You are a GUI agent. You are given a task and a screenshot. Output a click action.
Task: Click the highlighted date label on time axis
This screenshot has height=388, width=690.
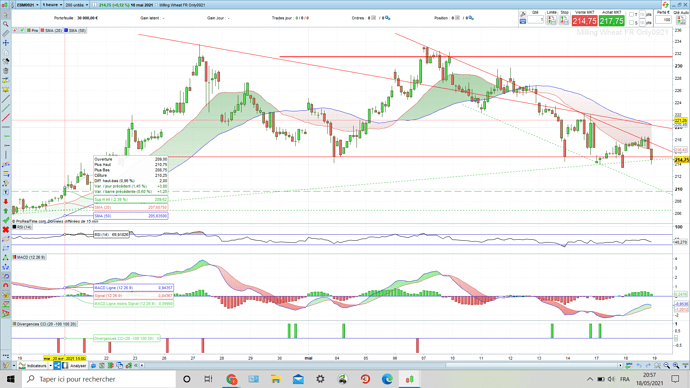pyautogui.click(x=65, y=358)
